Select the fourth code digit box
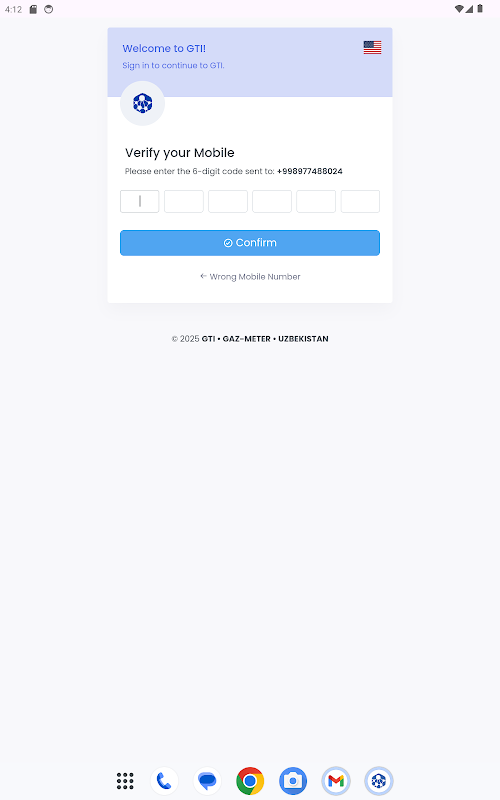500x800 pixels. point(272,201)
